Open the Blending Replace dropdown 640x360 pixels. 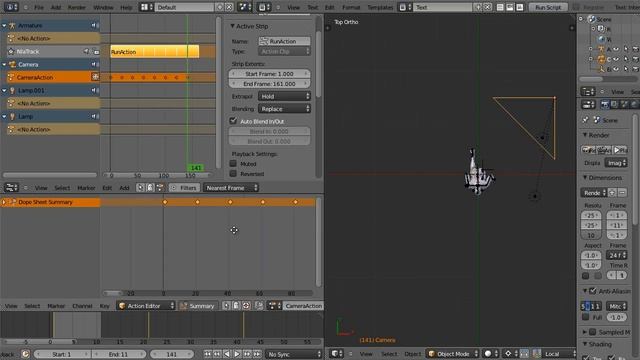pyautogui.click(x=284, y=109)
